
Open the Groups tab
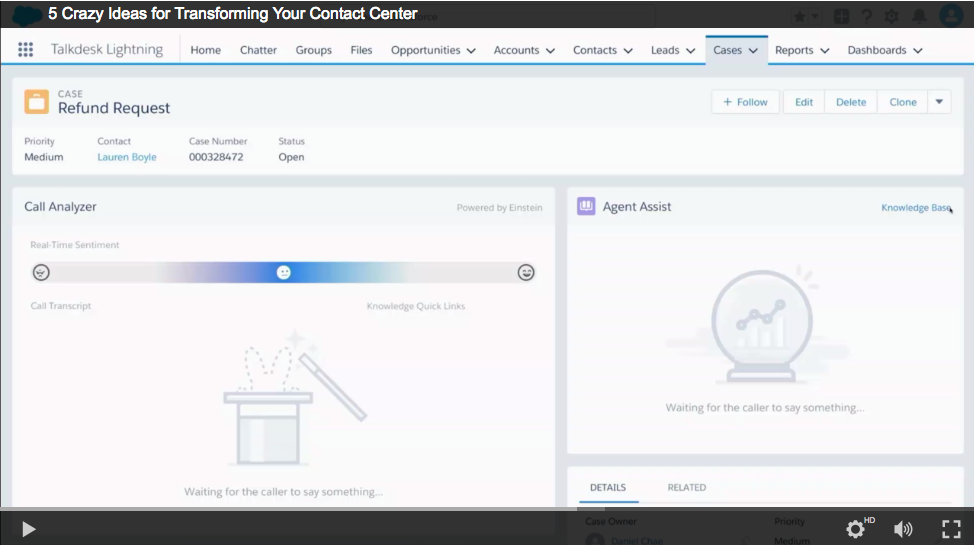pos(313,50)
